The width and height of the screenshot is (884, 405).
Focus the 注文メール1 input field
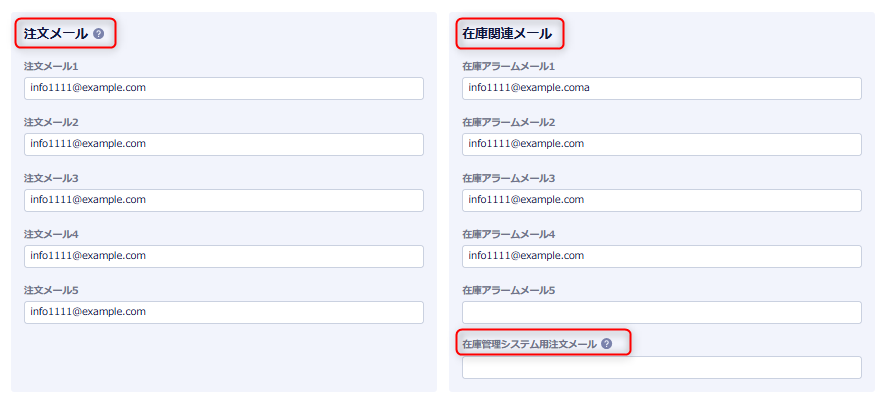point(224,88)
